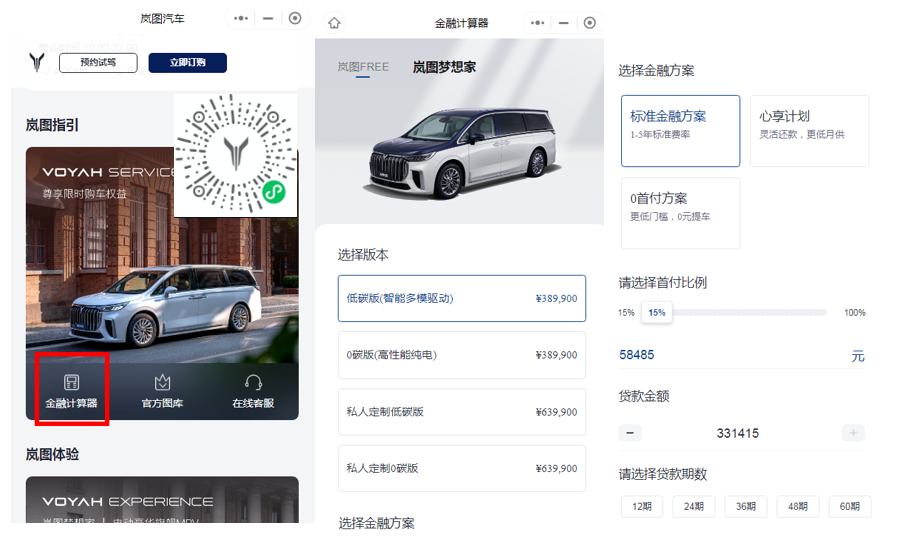The height and width of the screenshot is (545, 915).
Task: Choose the 0首付方案 plan
Action: pos(680,213)
